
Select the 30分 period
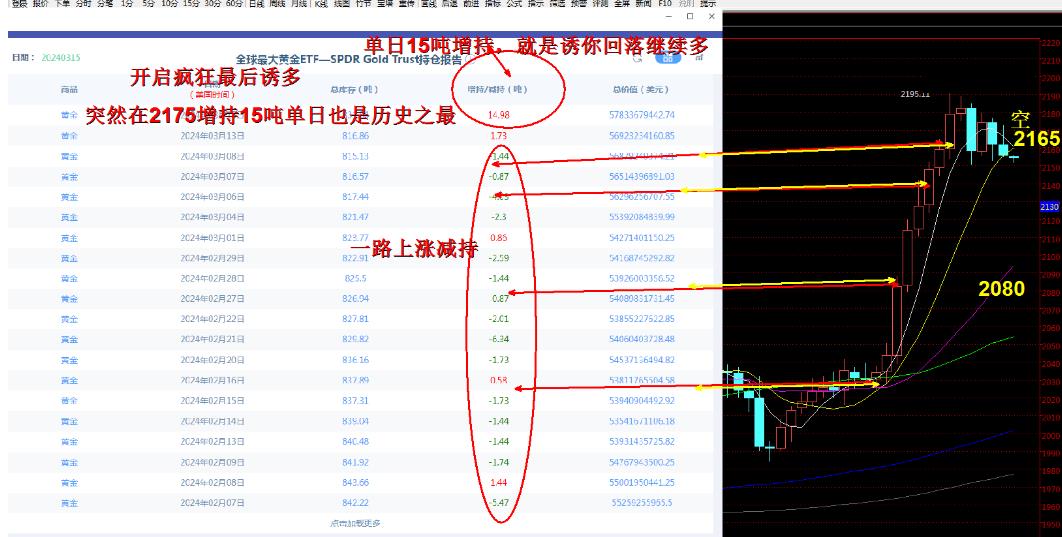pyautogui.click(x=213, y=3)
